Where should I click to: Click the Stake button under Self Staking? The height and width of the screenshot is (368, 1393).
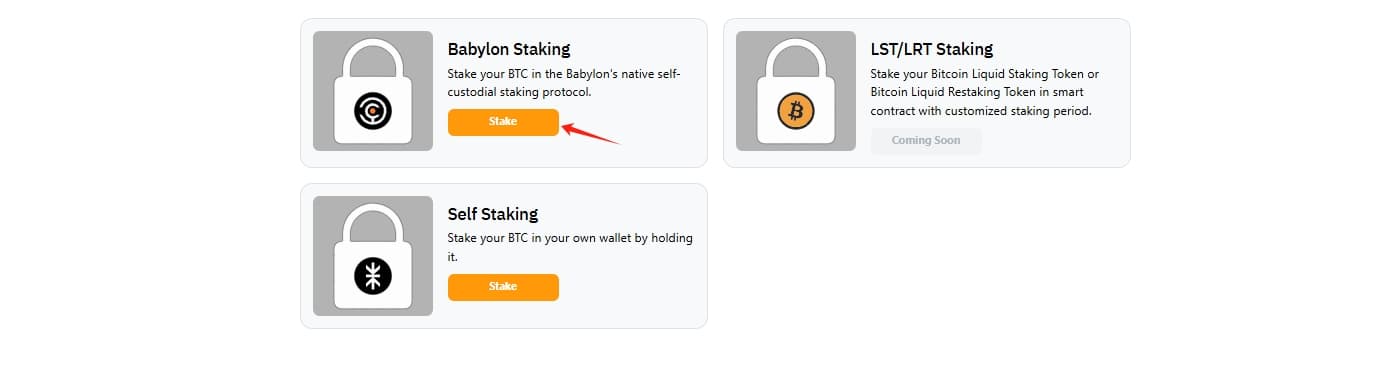[x=503, y=287]
